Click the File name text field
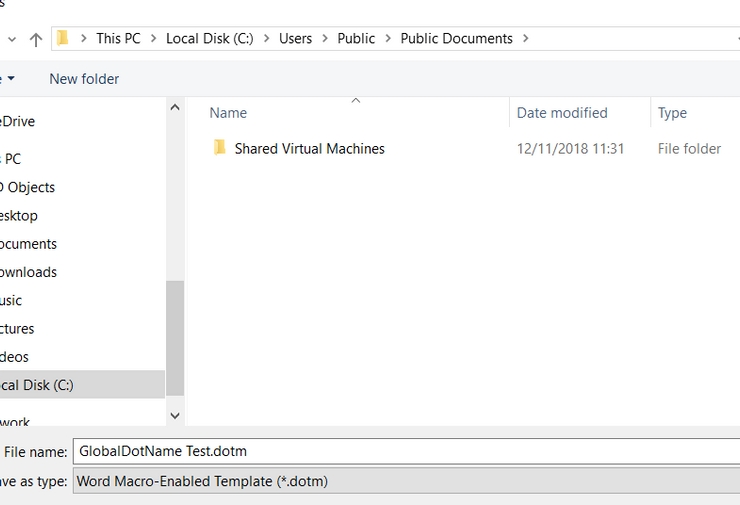This screenshot has height=505, width=740. (405, 452)
